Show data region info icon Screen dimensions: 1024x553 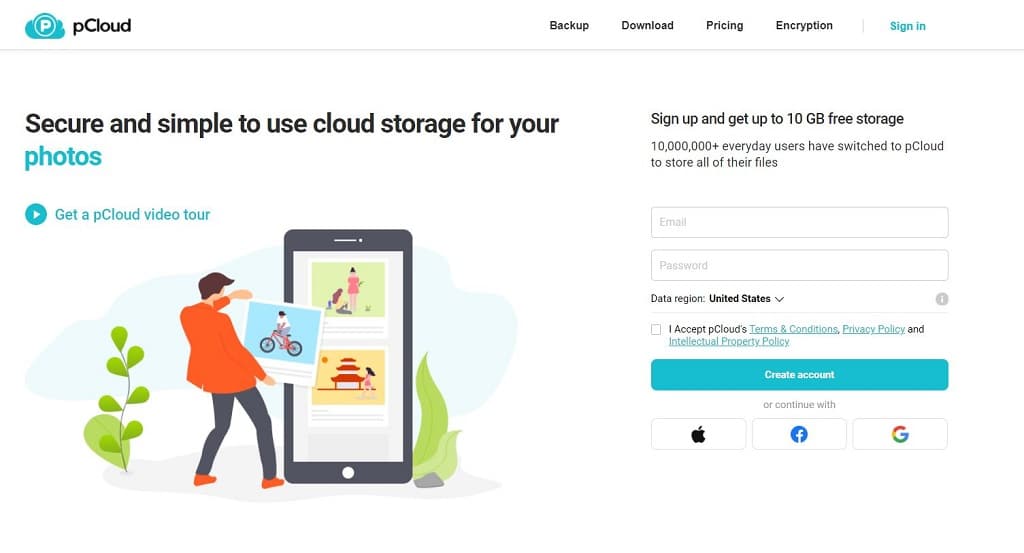point(942,299)
